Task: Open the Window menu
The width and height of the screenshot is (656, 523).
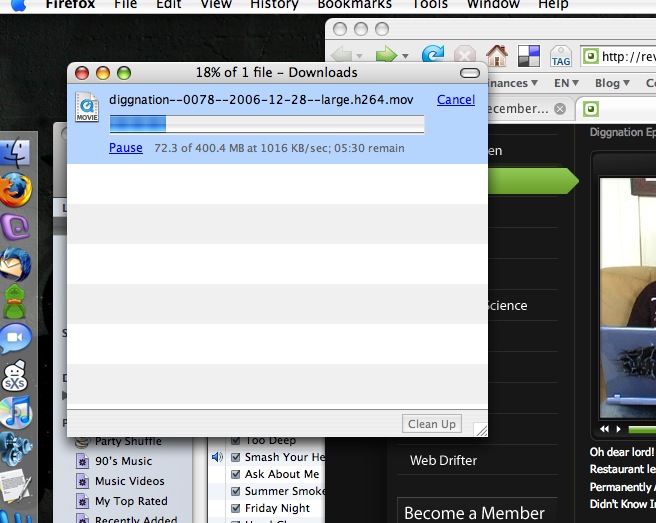Action: 493,5
